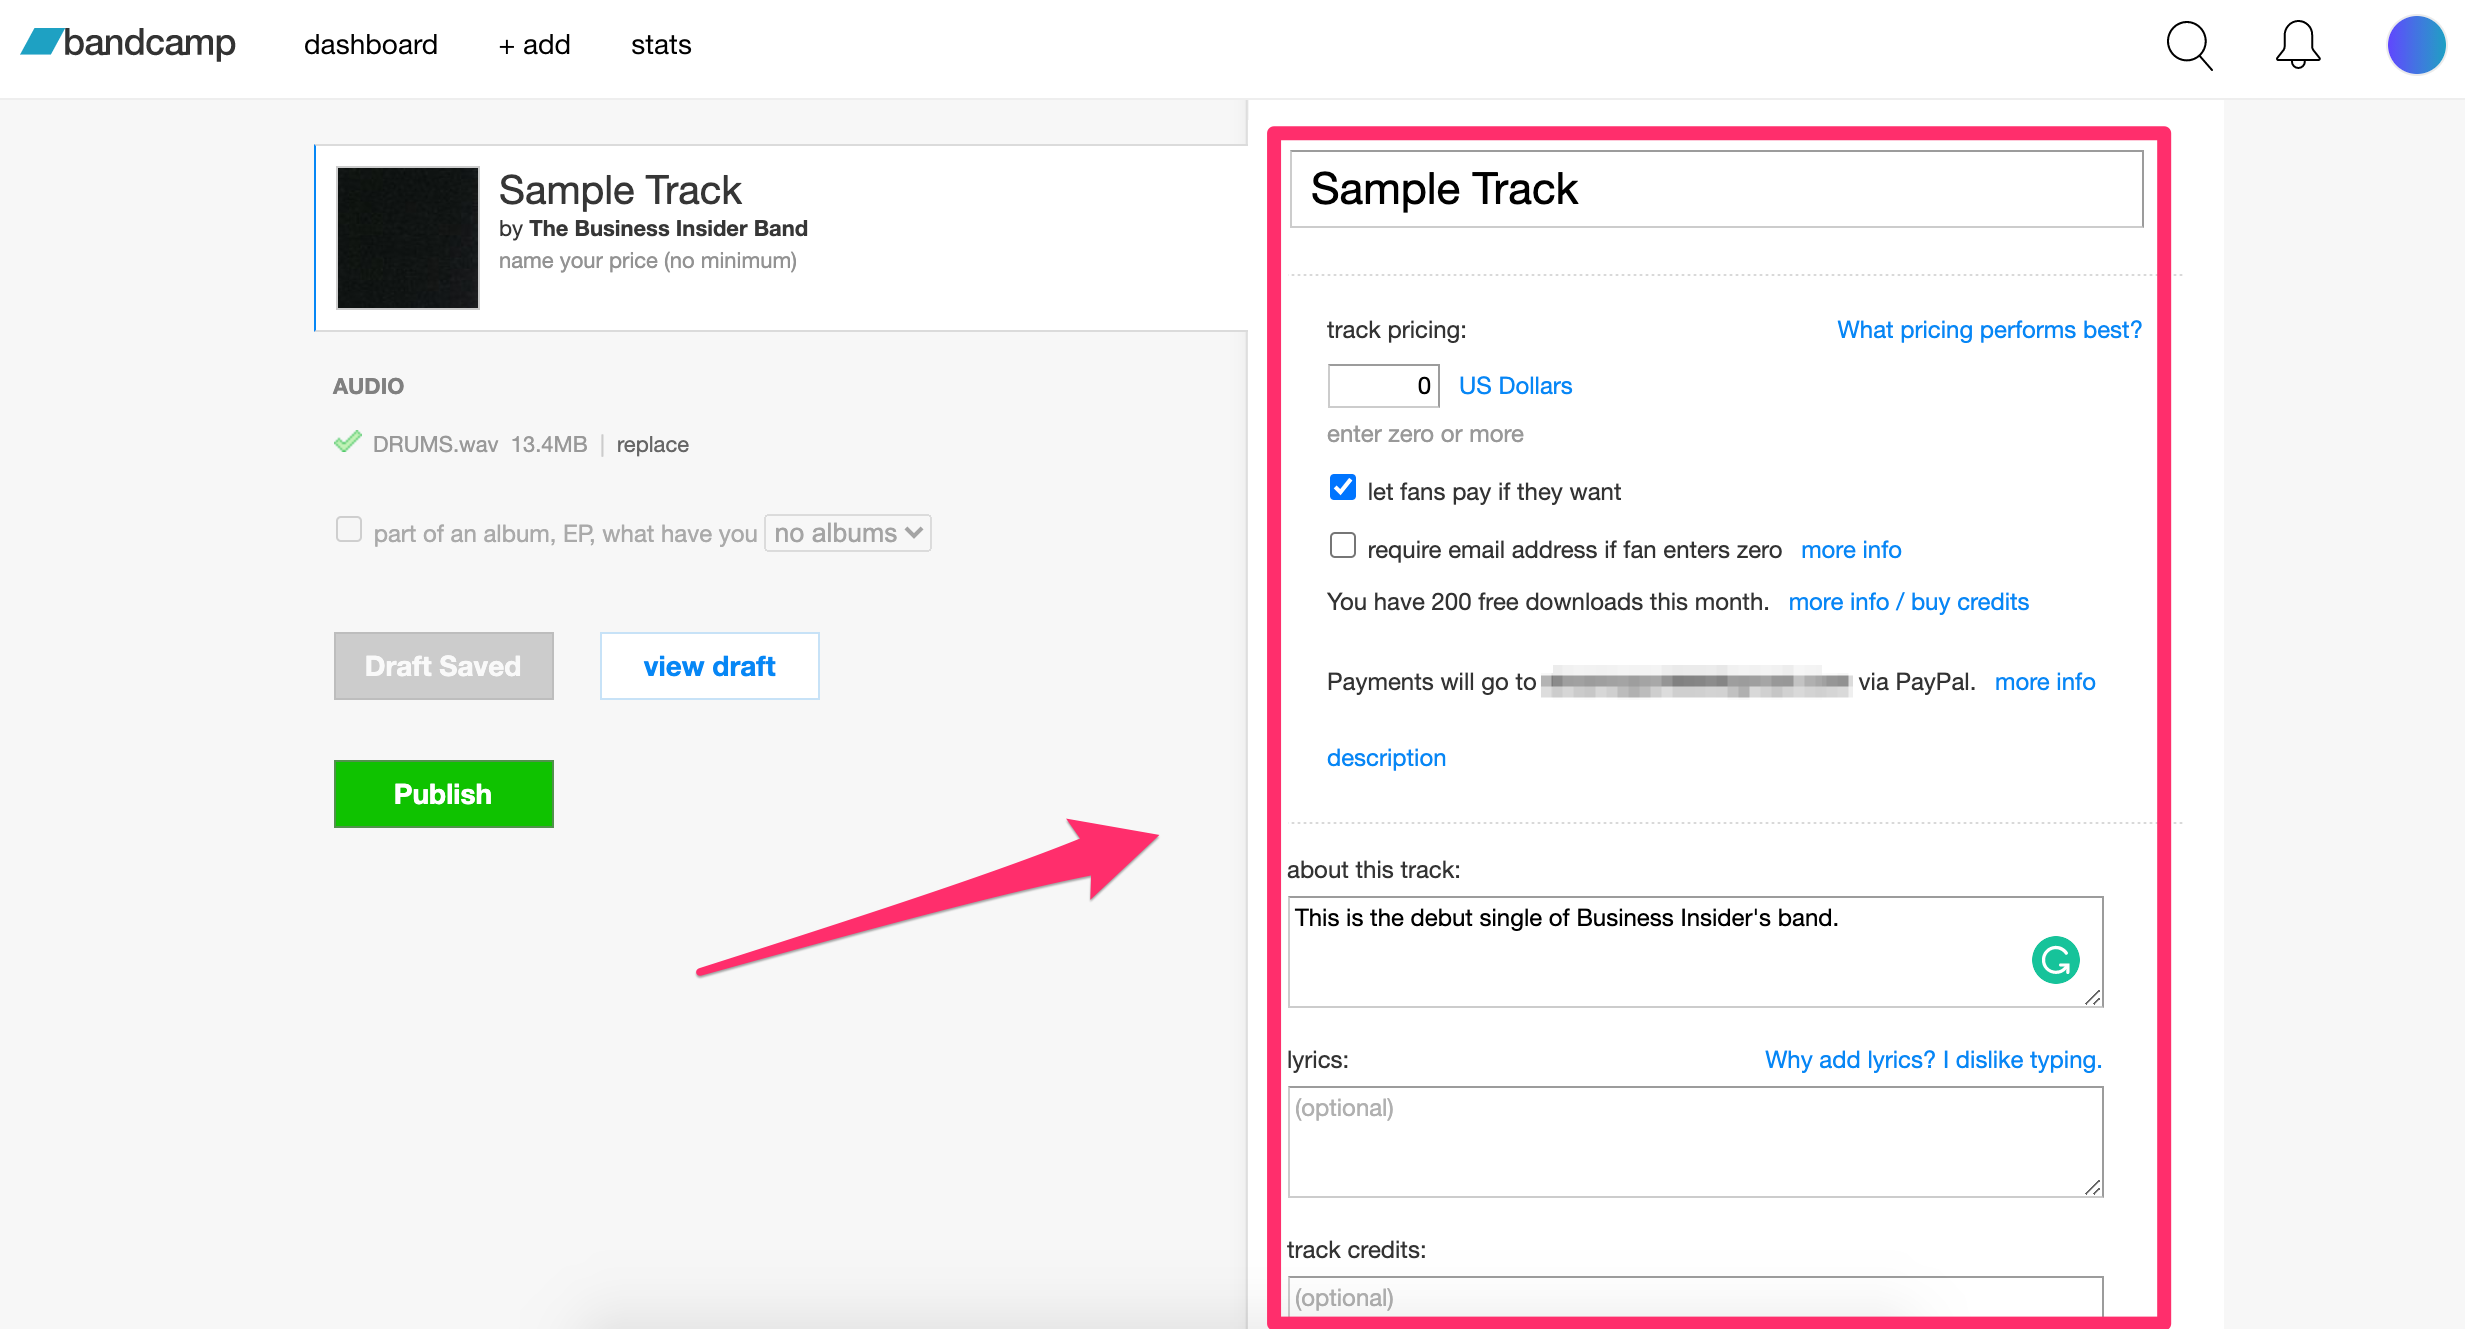Click 'replace' next to DRUMS.wav
This screenshot has width=2465, height=1329.
pyautogui.click(x=651, y=444)
